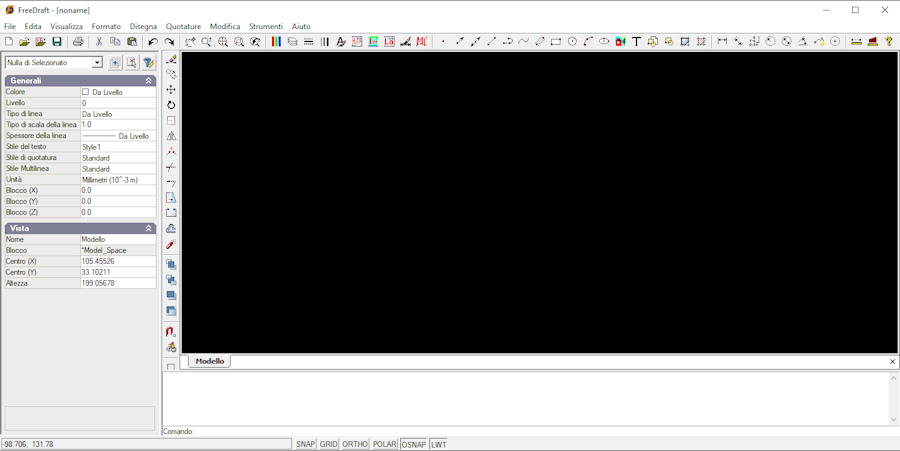
Task: Click the linear dimension tool icon
Action: (x=722, y=41)
